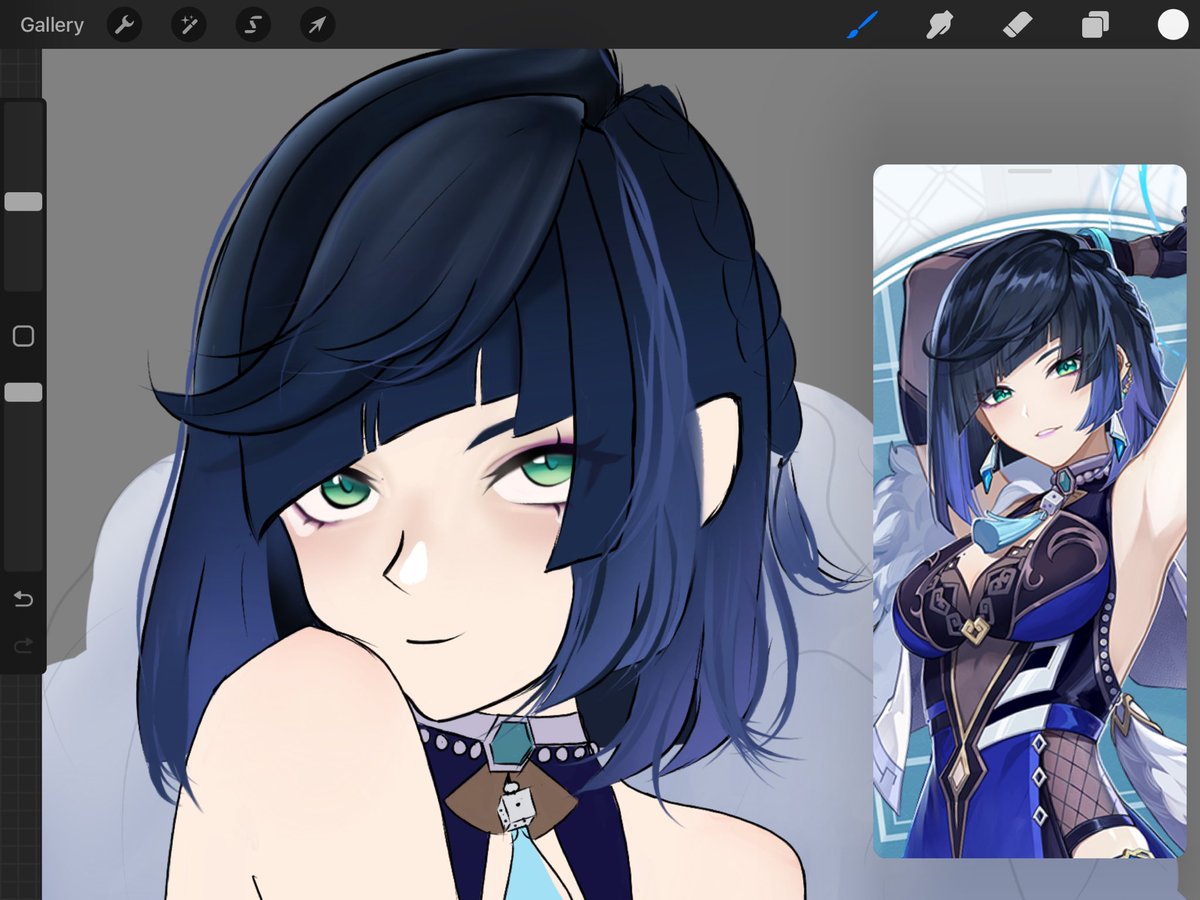This screenshot has width=1200, height=900.
Task: Select the Paintbrush tool
Action: [862, 25]
